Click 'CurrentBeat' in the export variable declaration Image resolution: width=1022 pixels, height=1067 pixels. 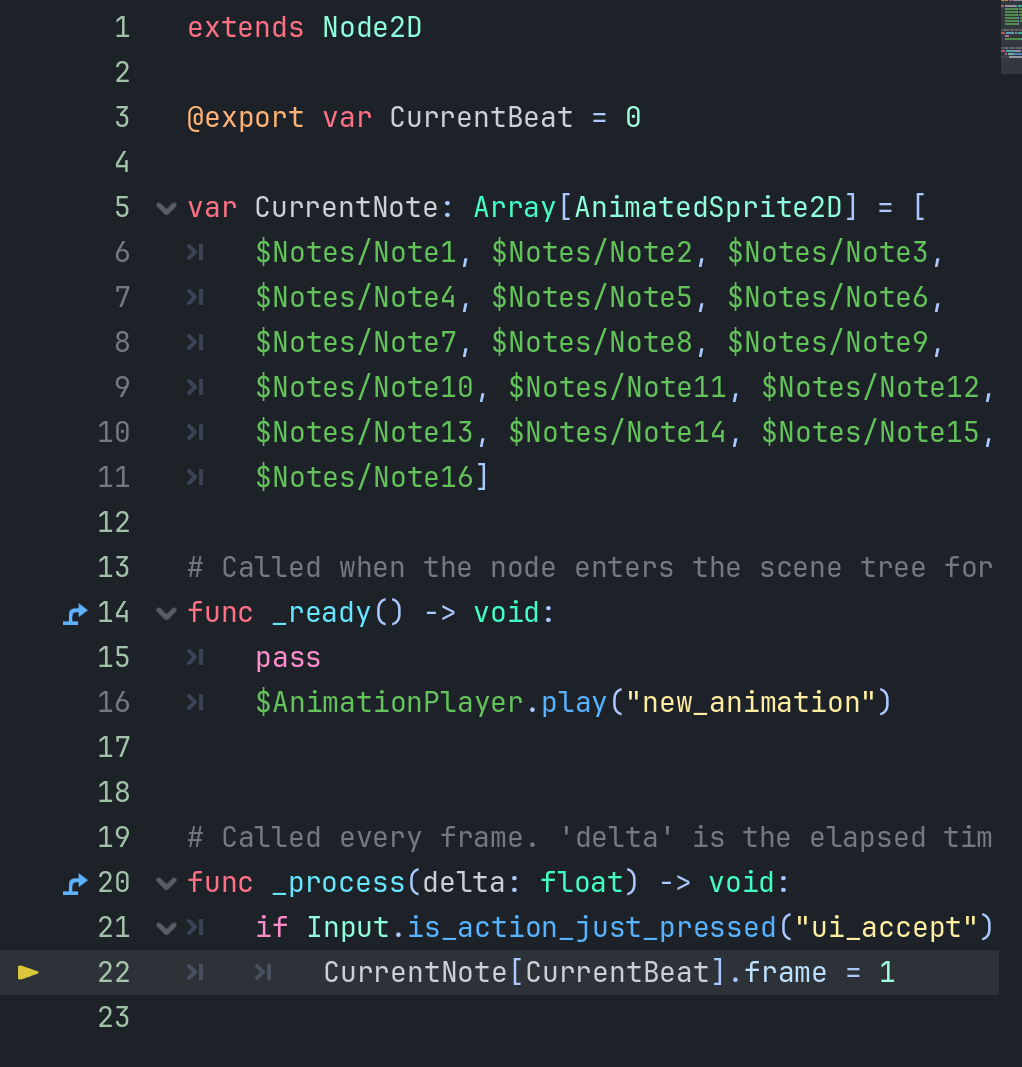click(481, 118)
